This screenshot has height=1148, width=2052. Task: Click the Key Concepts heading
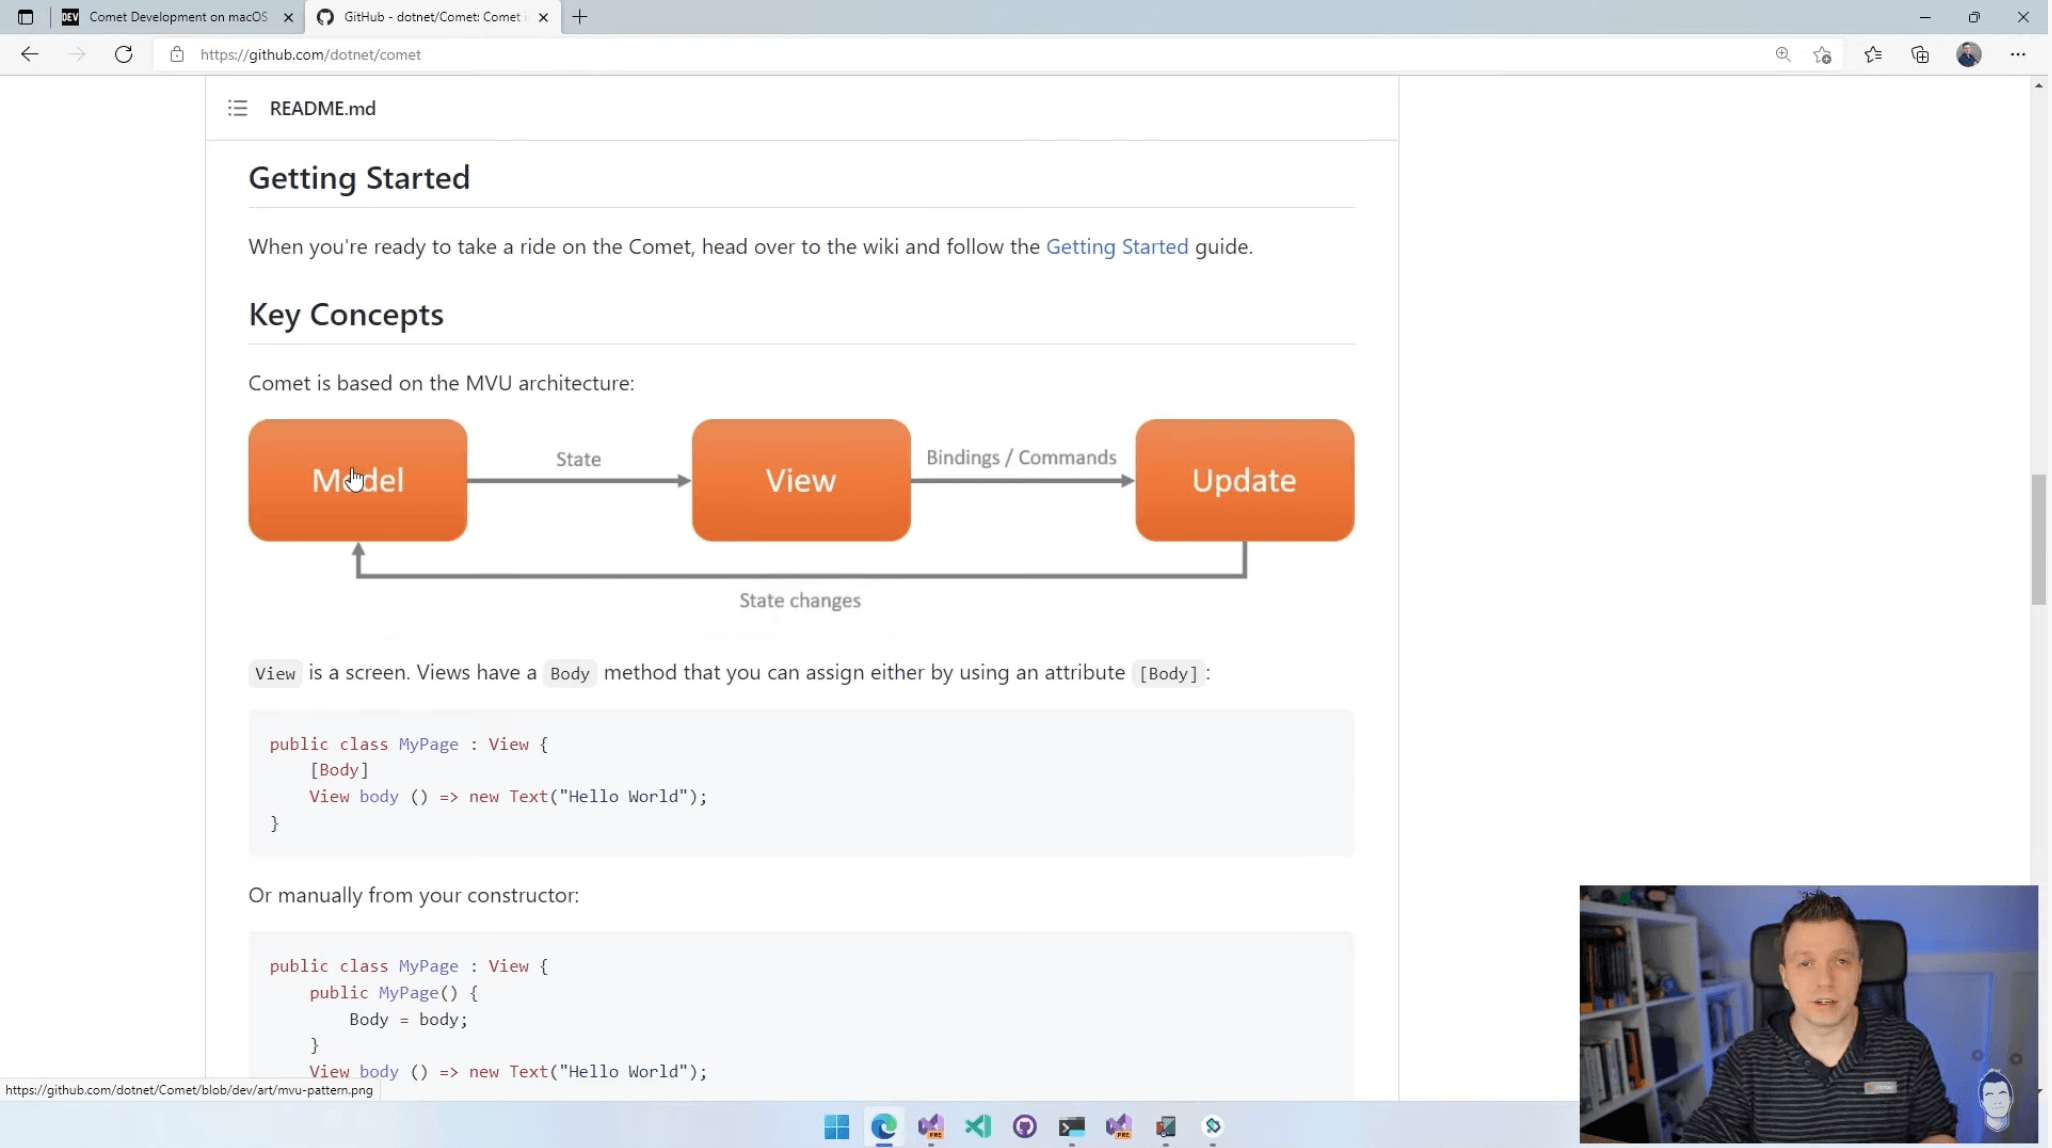tap(346, 315)
